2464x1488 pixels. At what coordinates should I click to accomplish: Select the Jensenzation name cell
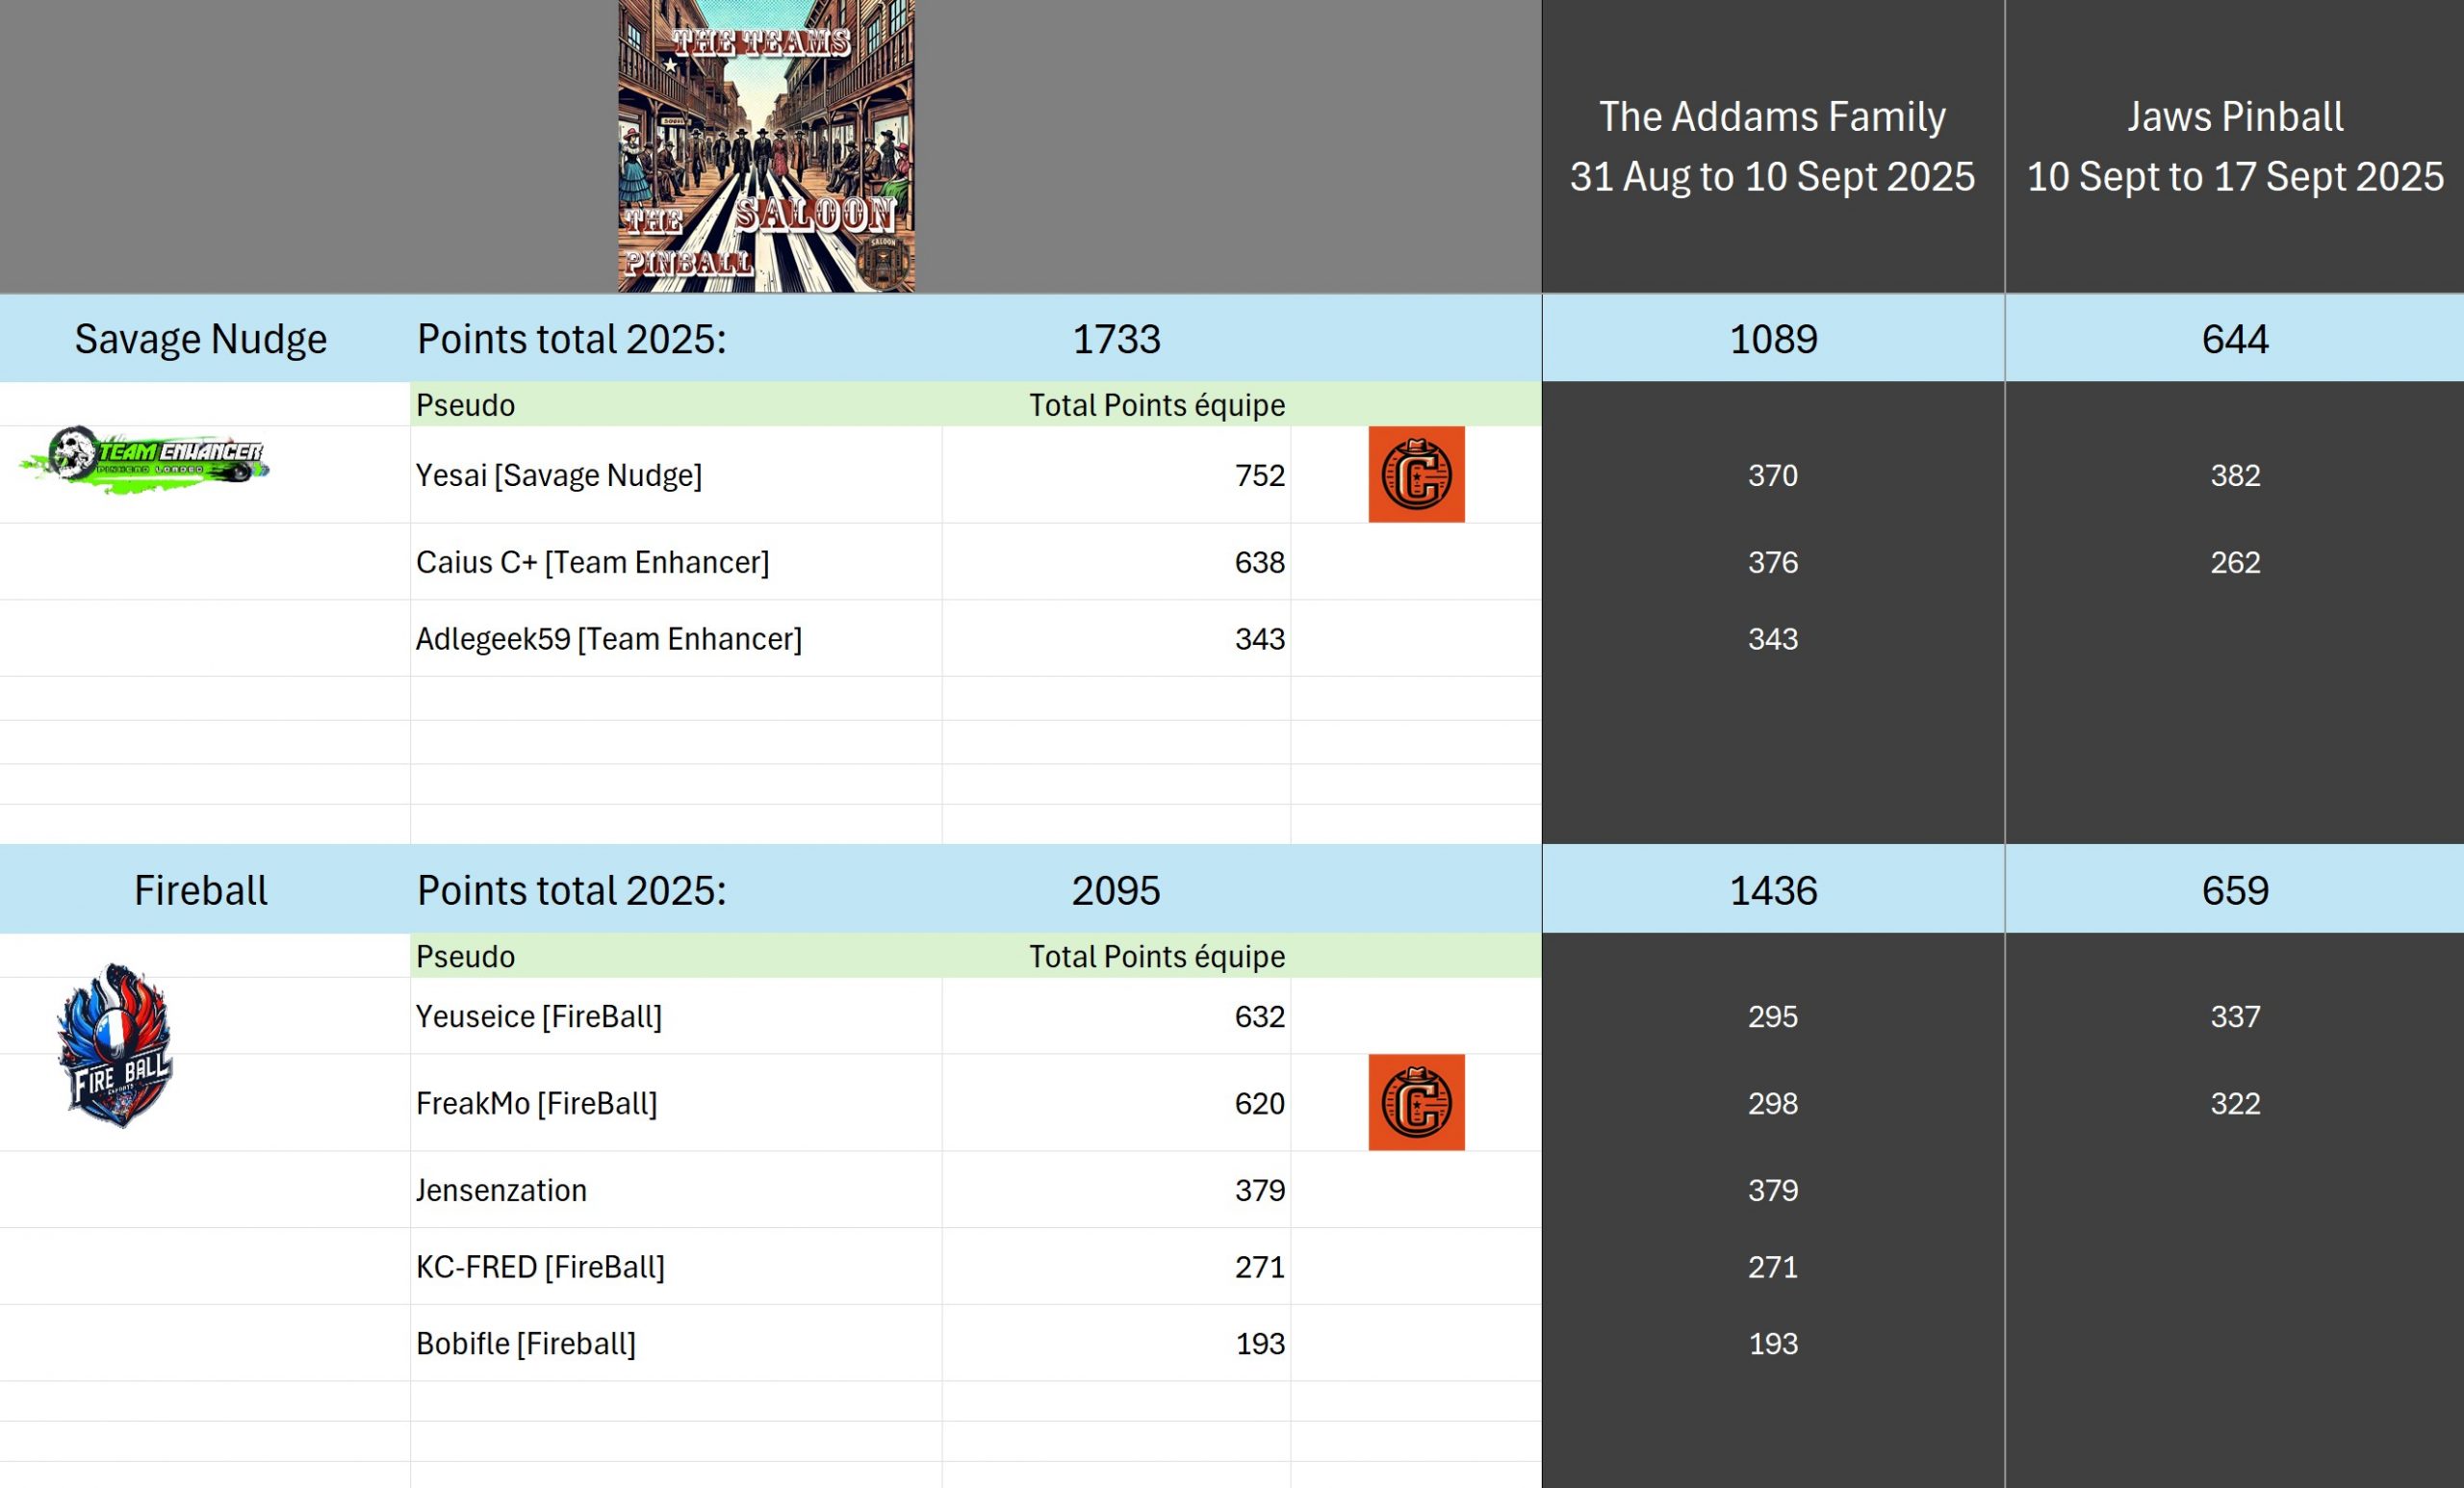(x=502, y=1190)
